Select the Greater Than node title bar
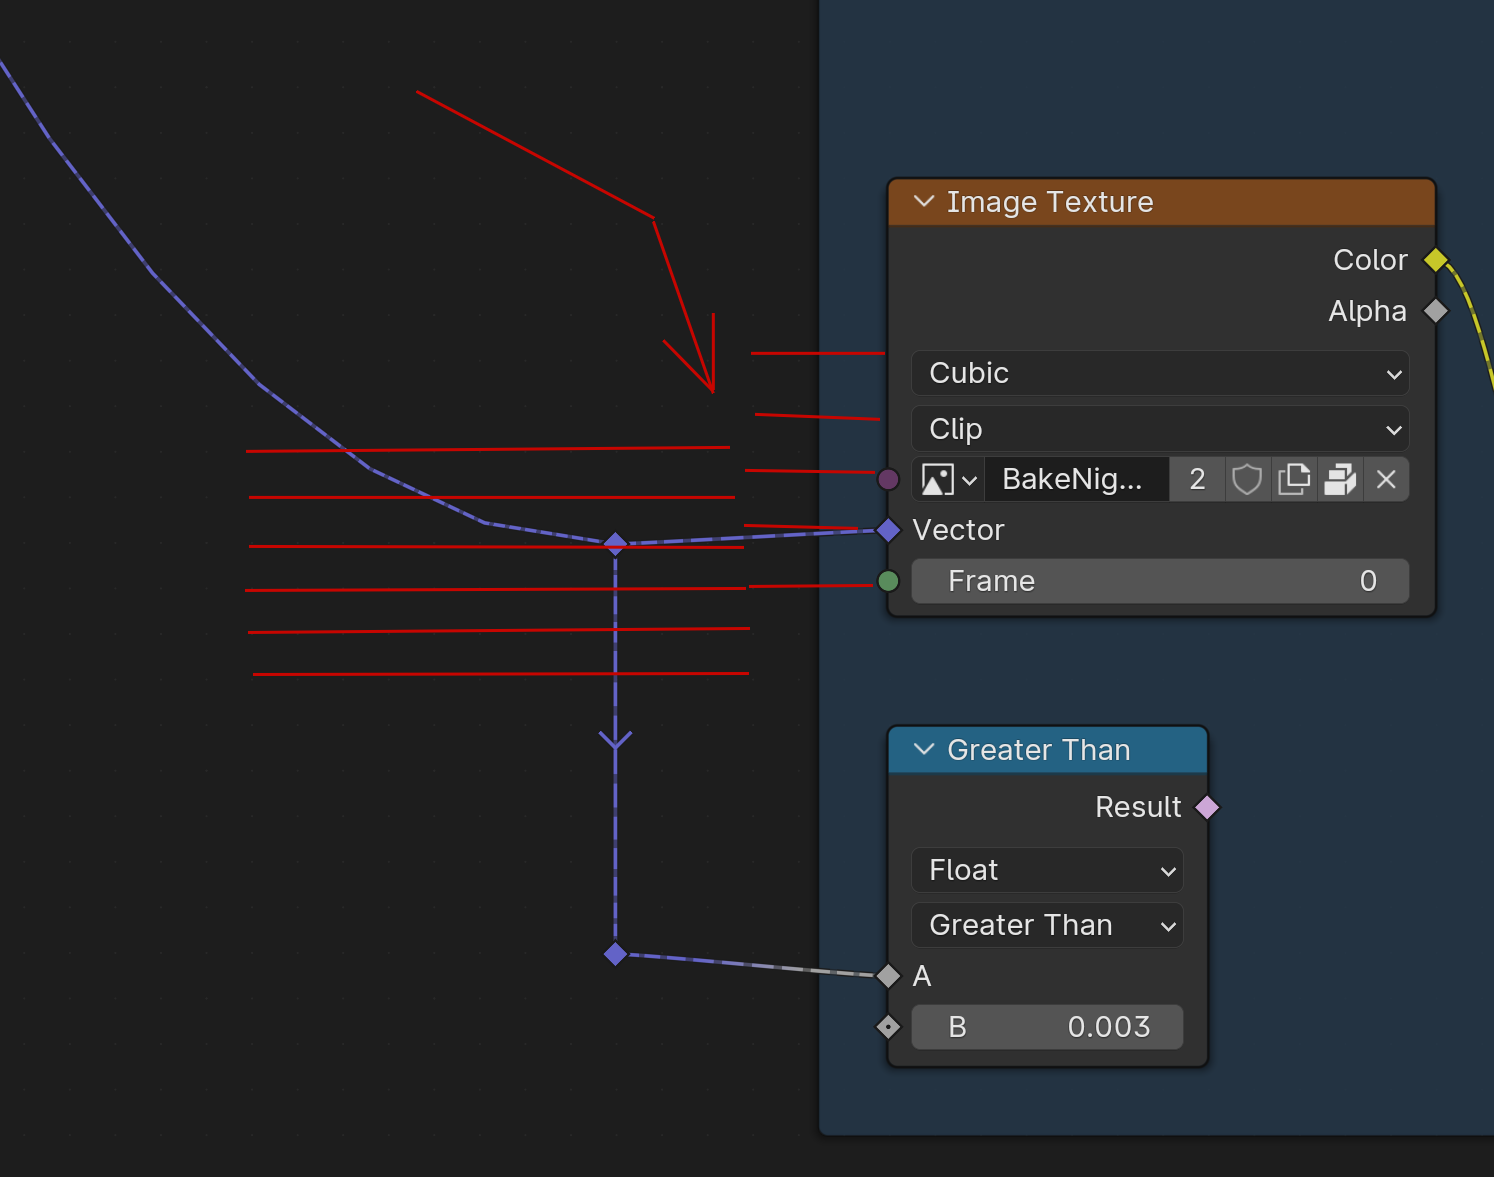The height and width of the screenshot is (1177, 1494). pos(1048,750)
